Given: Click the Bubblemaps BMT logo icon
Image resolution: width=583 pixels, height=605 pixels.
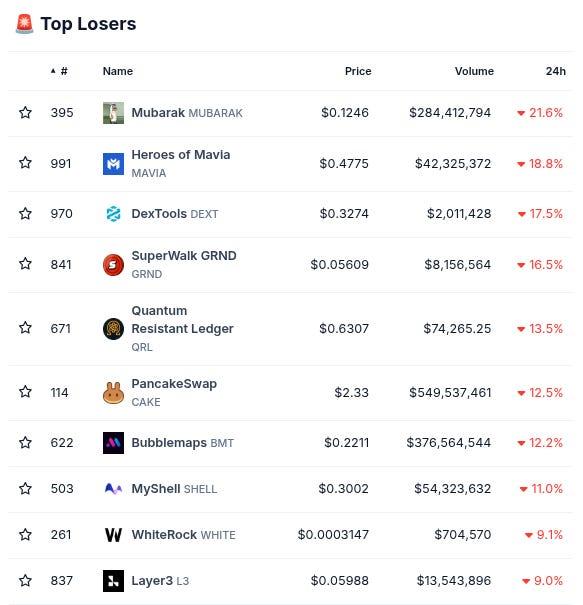Looking at the screenshot, I should pyautogui.click(x=113, y=443).
